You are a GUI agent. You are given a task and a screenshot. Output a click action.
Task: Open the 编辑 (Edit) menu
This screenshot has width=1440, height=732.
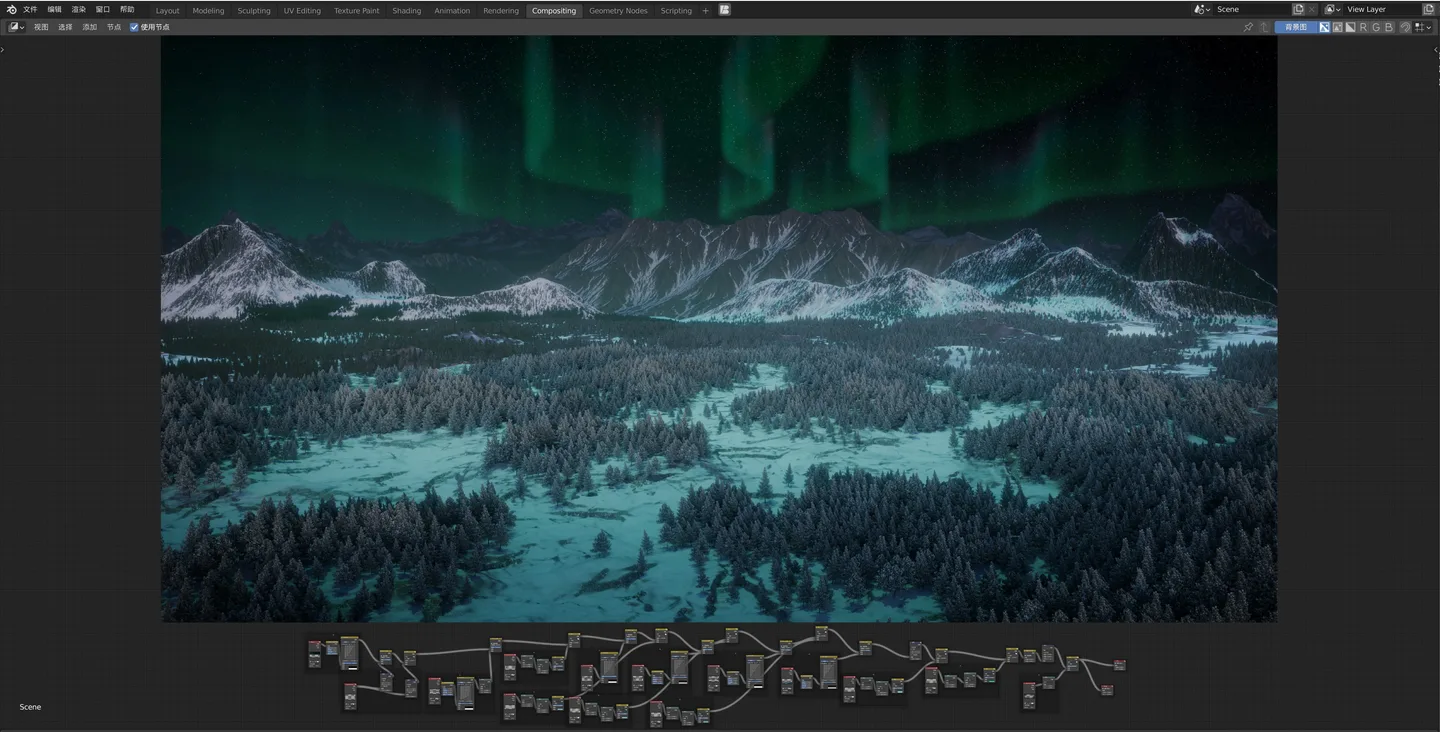[x=54, y=9]
